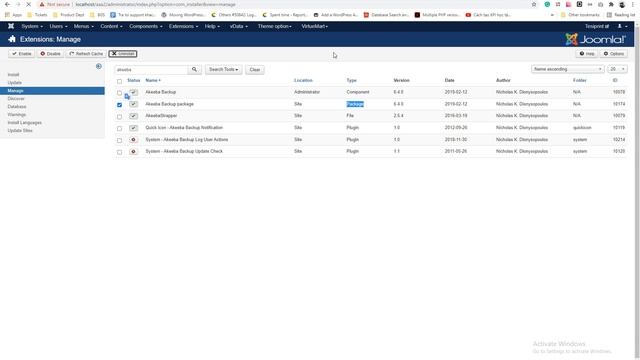Image resolution: width=640 pixels, height=360 pixels.
Task: Click status icon for Quick Icon Akeeba Backup Notification
Action: (x=133, y=128)
